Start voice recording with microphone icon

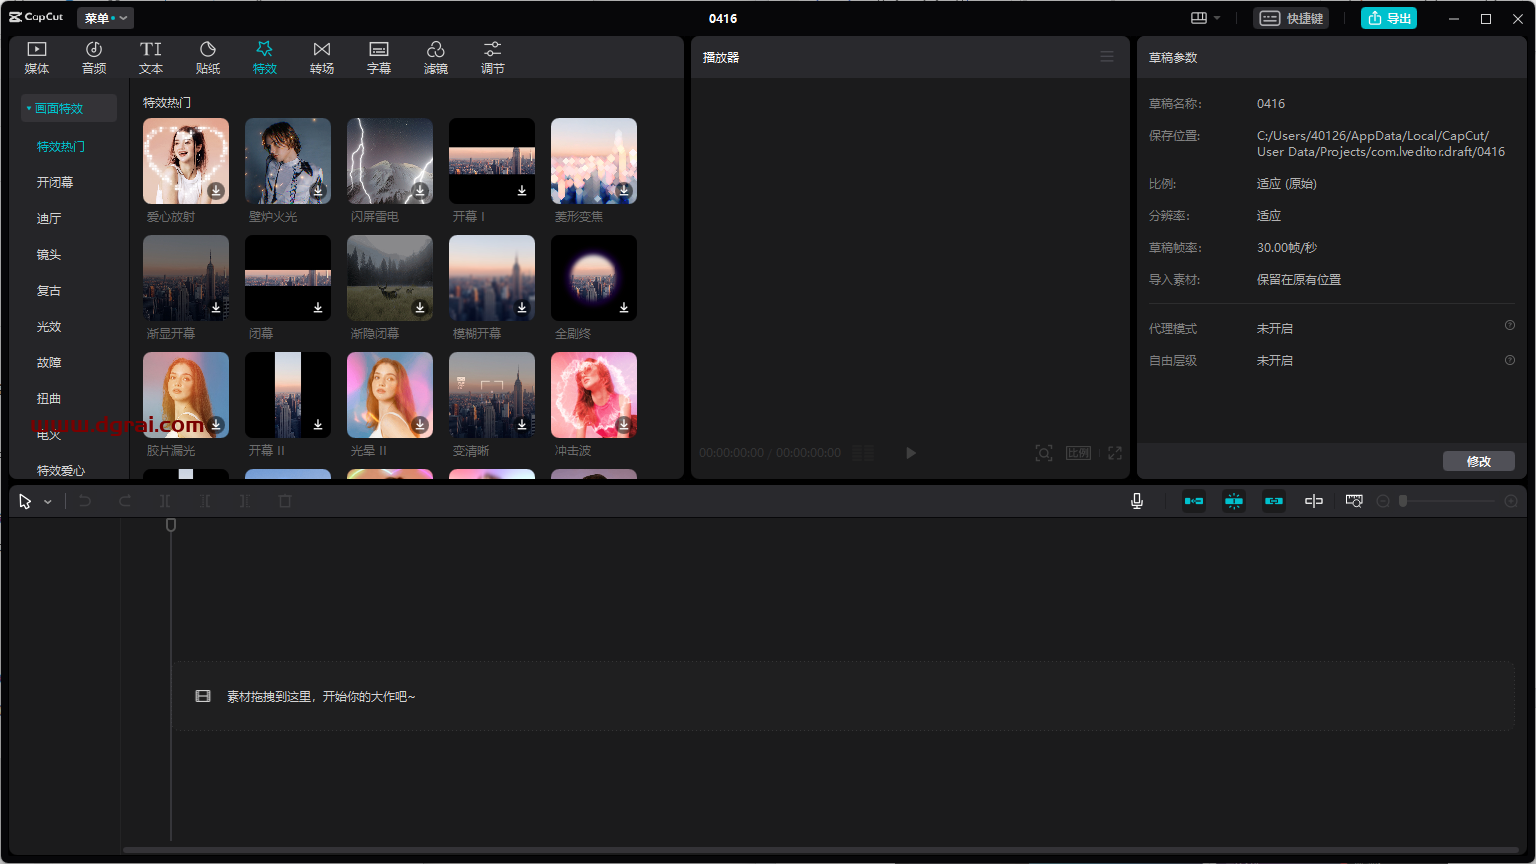(x=1137, y=501)
